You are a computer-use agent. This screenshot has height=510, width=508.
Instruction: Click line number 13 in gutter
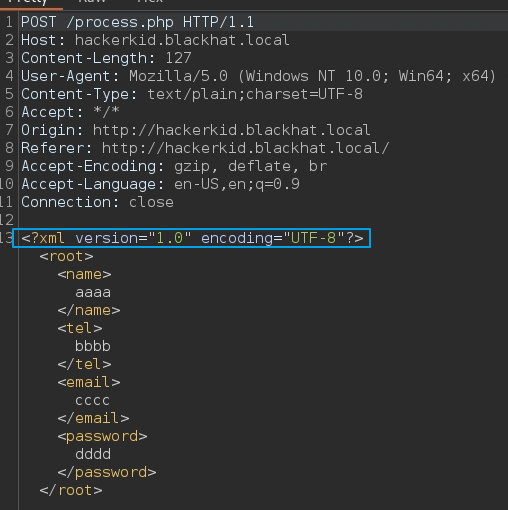tap(6, 238)
